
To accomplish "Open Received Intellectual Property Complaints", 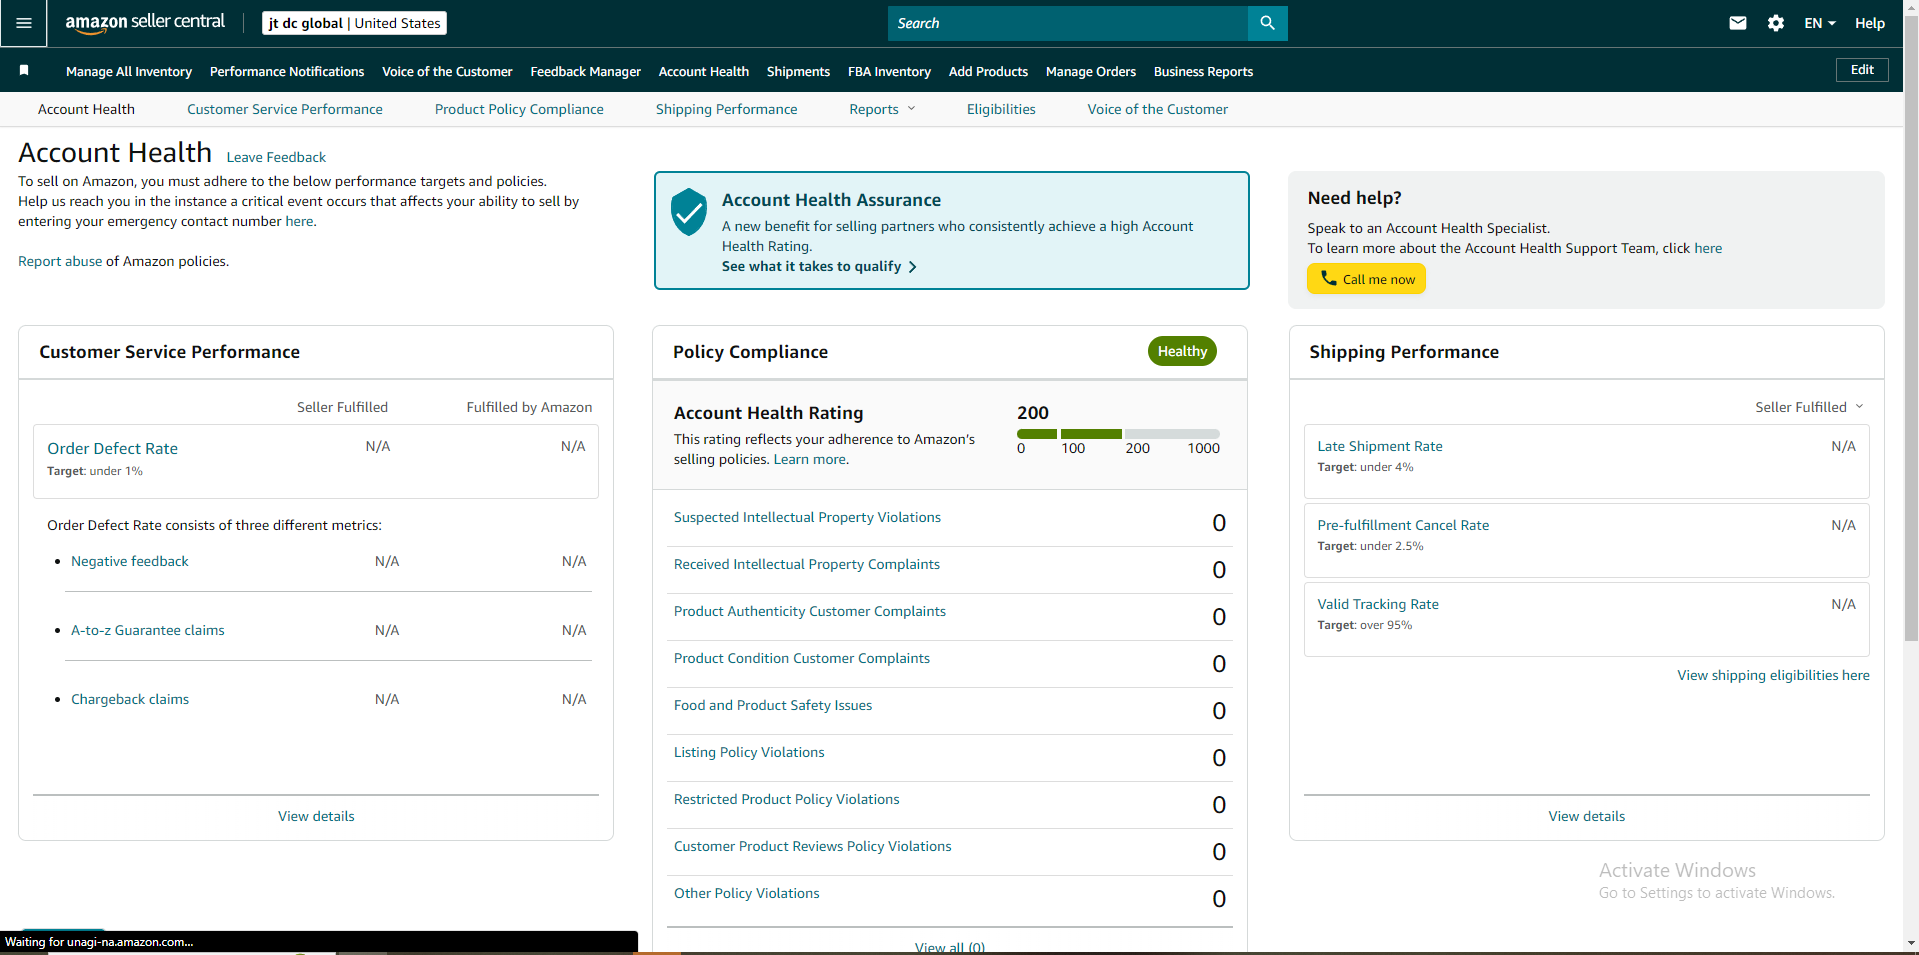I will 807,564.
